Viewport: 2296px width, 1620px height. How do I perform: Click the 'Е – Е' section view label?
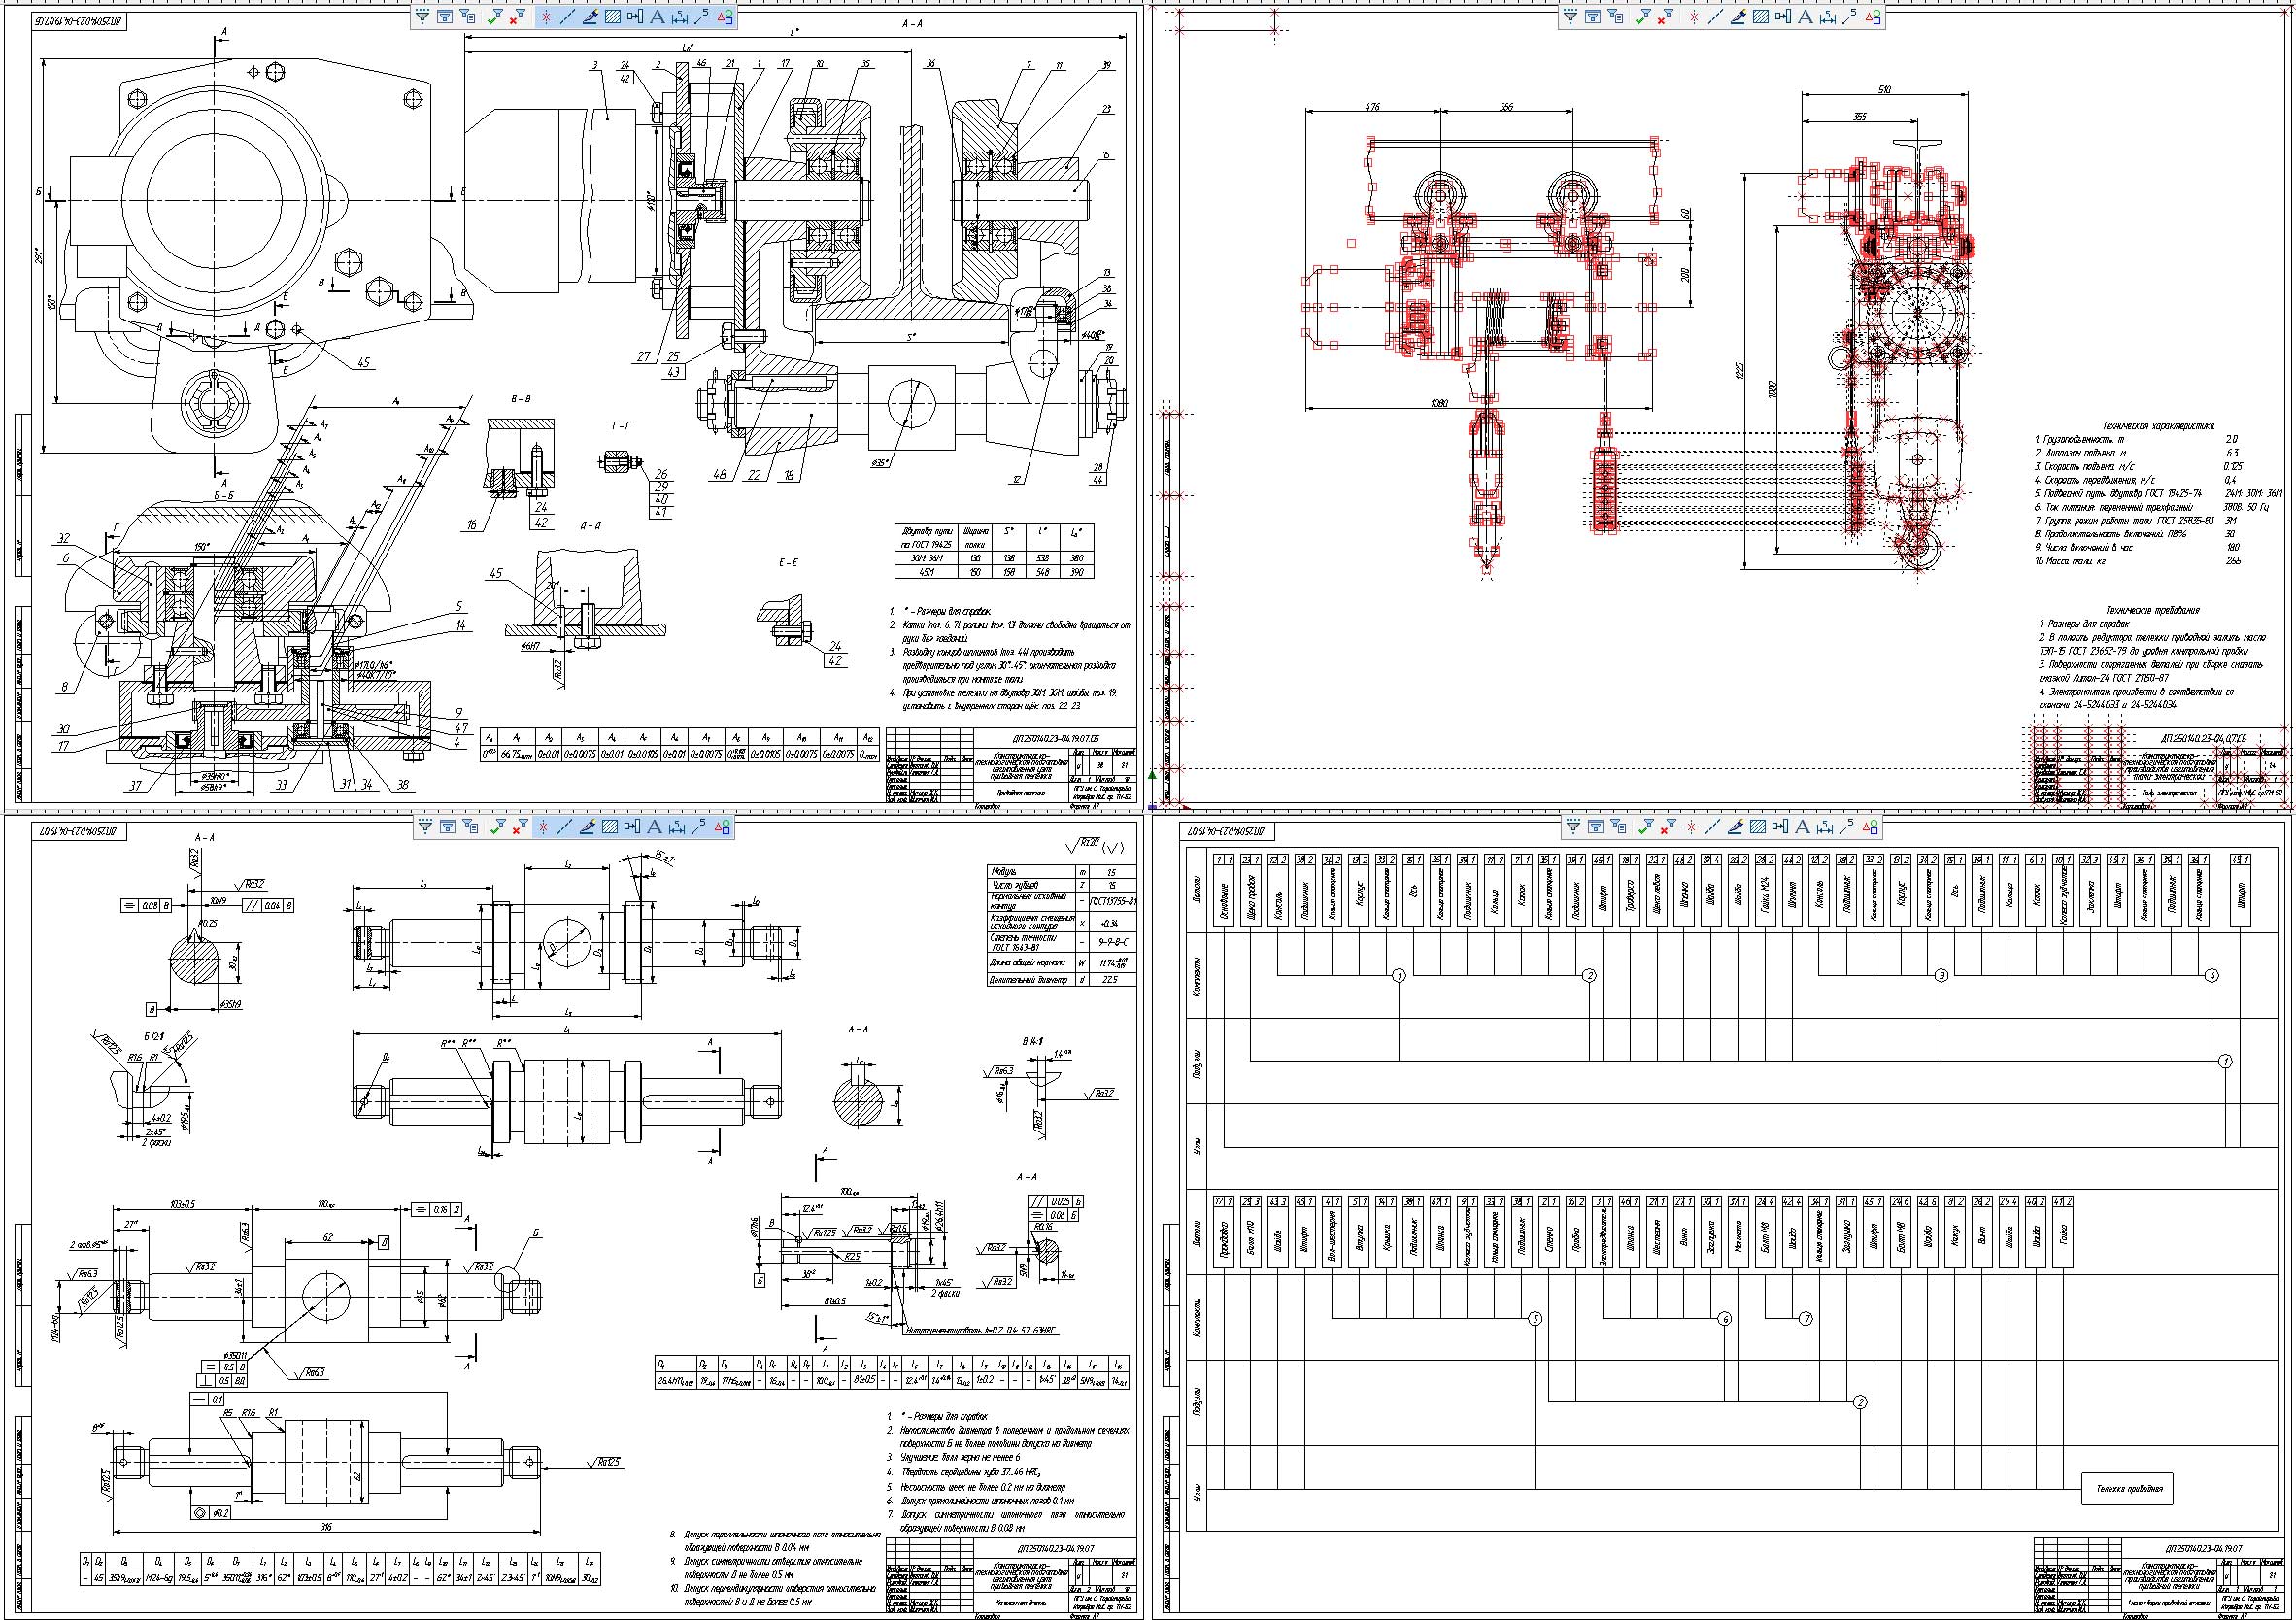(x=787, y=563)
